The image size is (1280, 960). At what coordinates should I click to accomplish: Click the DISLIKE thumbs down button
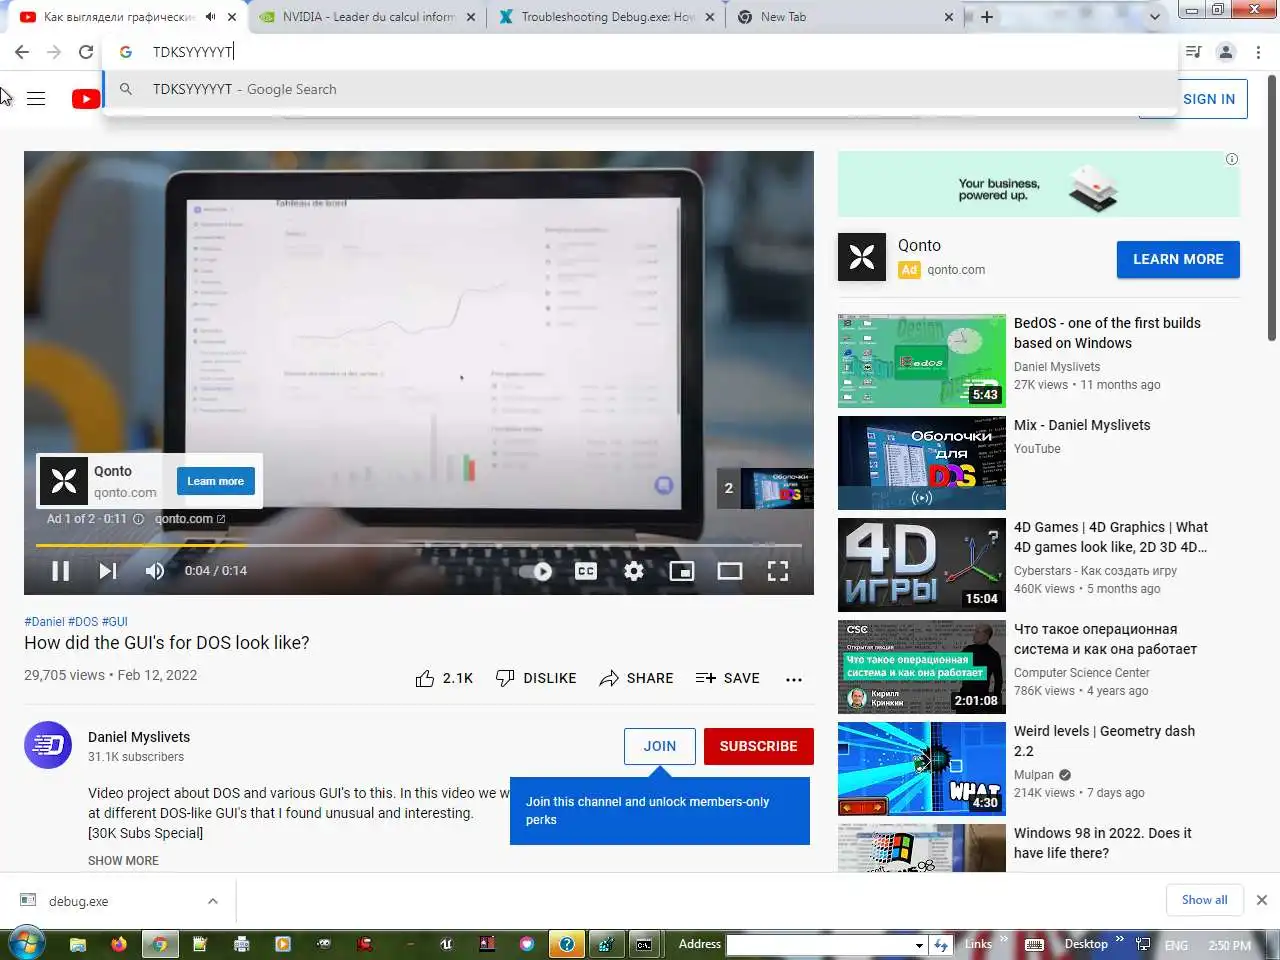(536, 678)
